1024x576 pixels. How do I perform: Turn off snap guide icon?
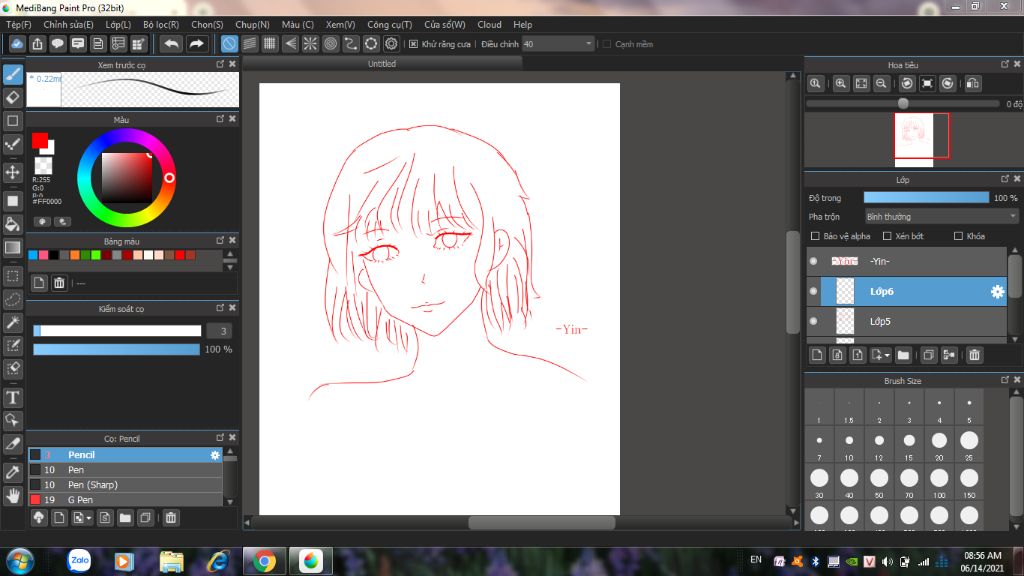[x=229, y=44]
